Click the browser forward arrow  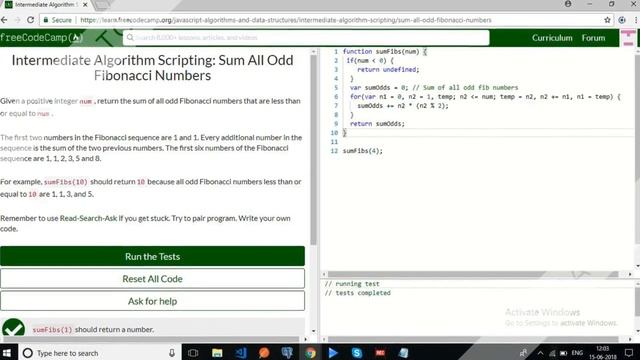[17, 20]
